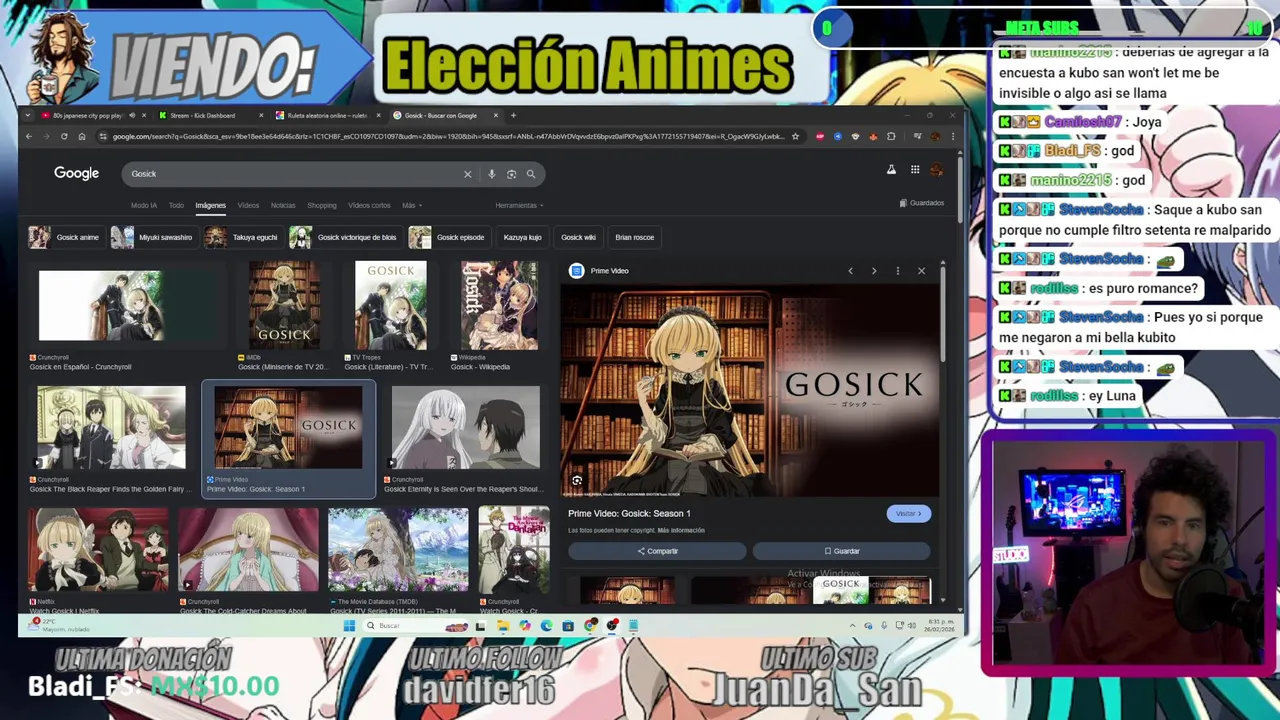Go back in the browser

(29, 136)
